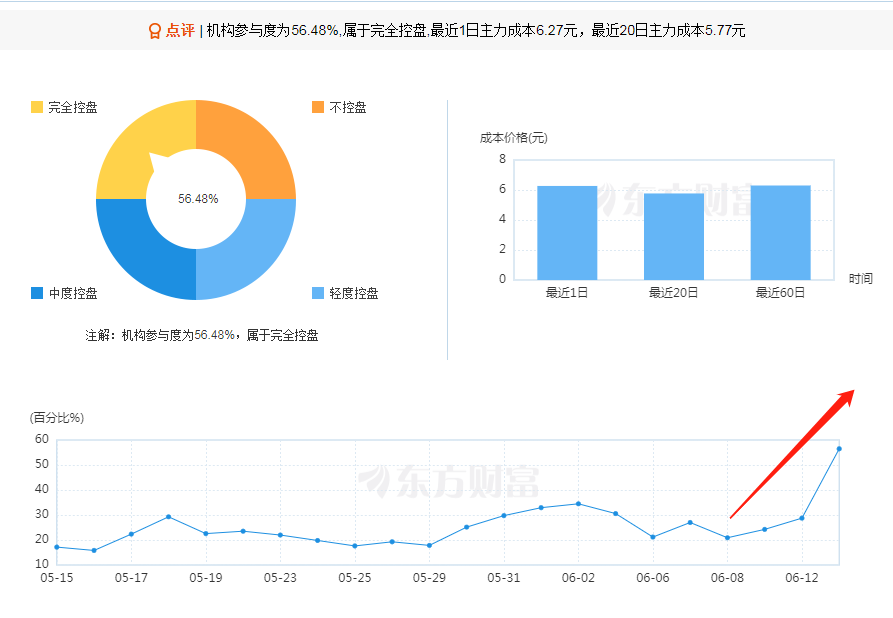This screenshot has height=618, width=893.
Task: Click the pie chart center showing 56.48%
Action: [196, 198]
